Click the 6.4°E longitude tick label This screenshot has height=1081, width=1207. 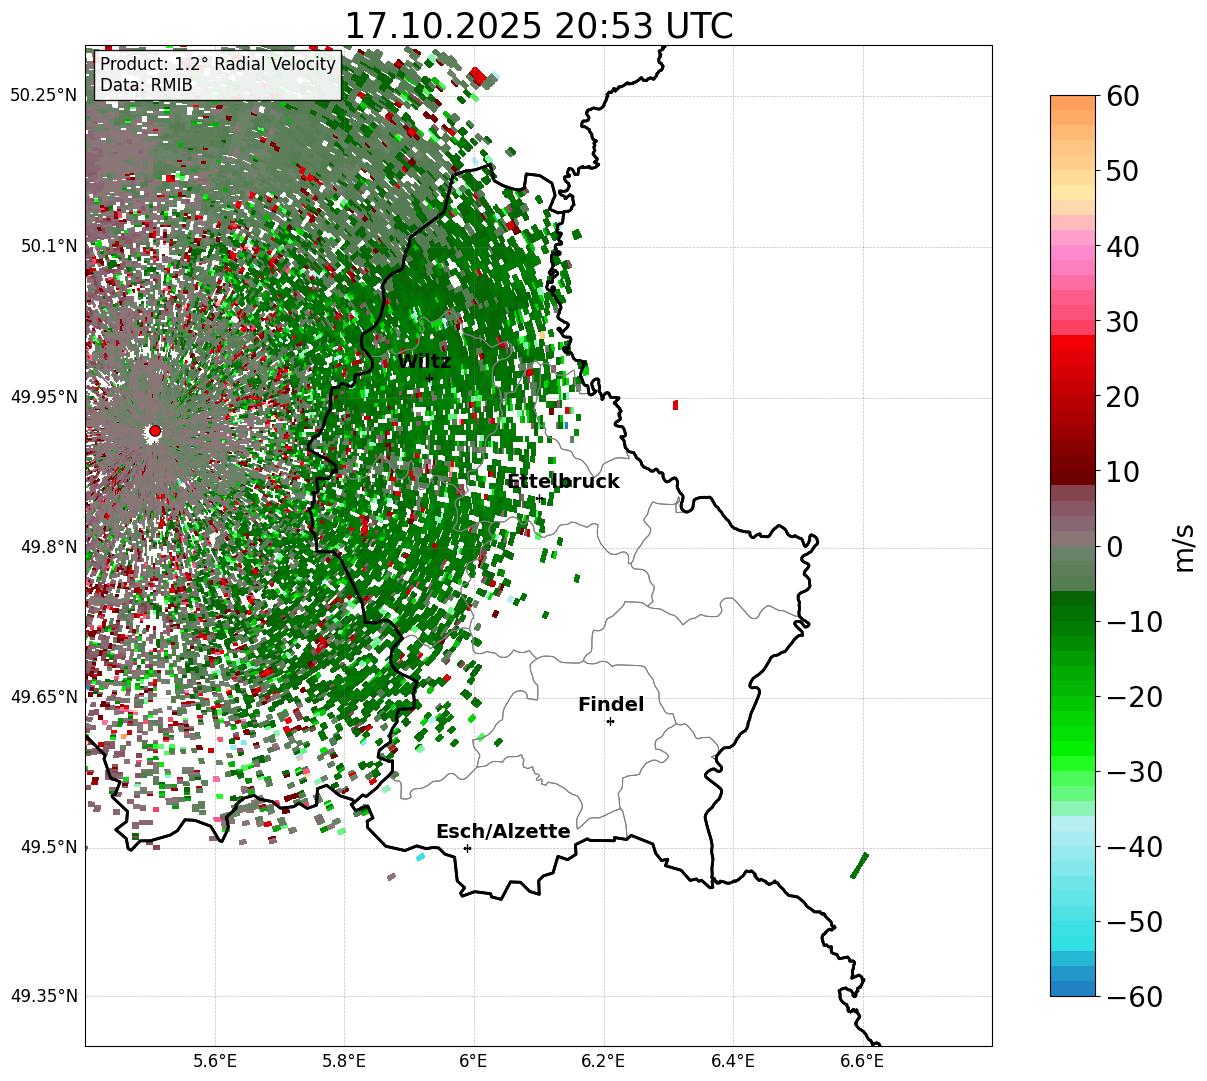click(732, 1061)
